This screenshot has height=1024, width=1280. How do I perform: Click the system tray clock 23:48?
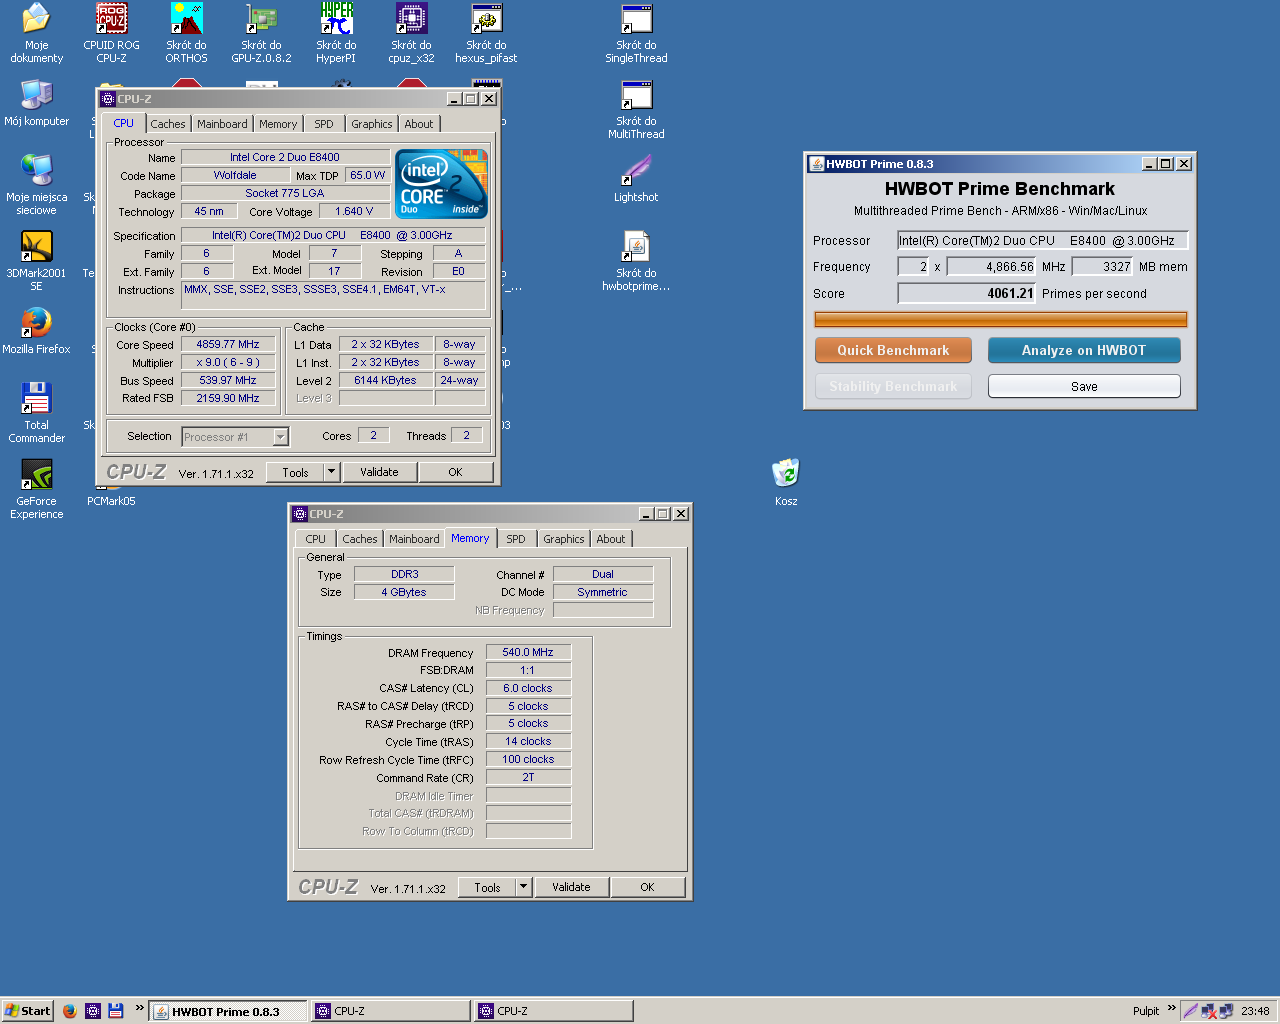click(1255, 1011)
